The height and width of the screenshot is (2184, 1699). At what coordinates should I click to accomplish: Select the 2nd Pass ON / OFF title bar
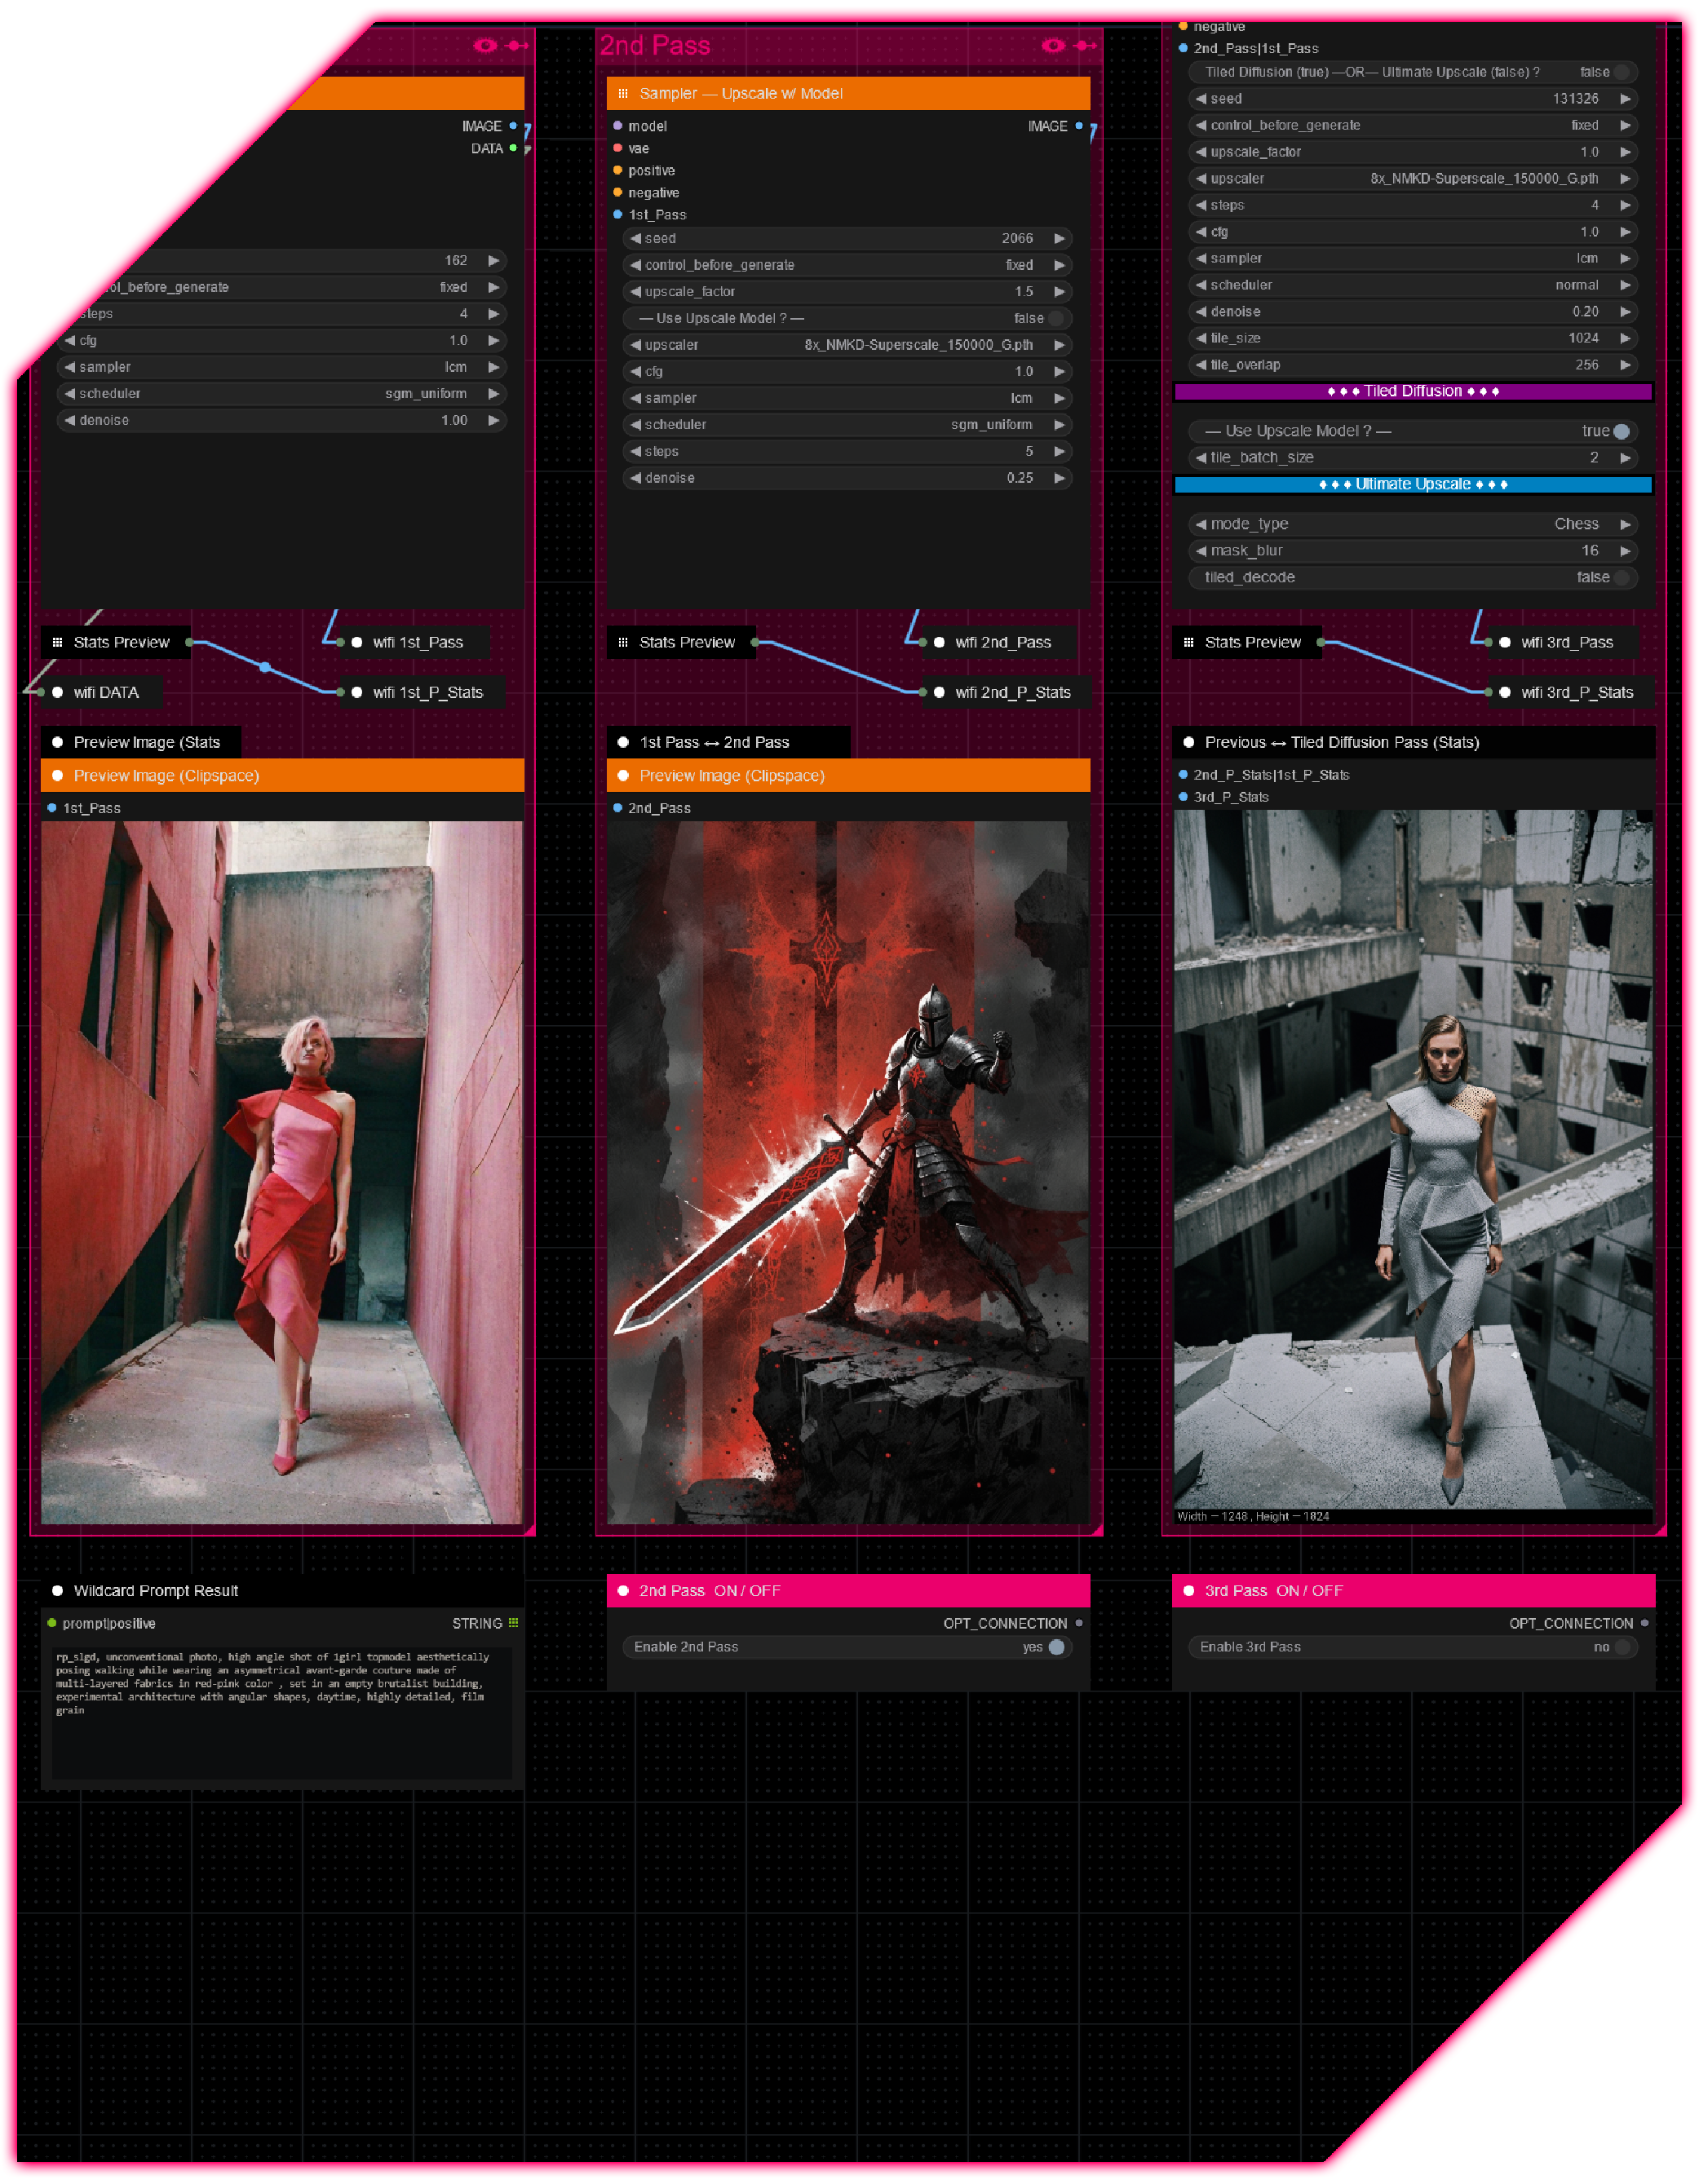[848, 1590]
